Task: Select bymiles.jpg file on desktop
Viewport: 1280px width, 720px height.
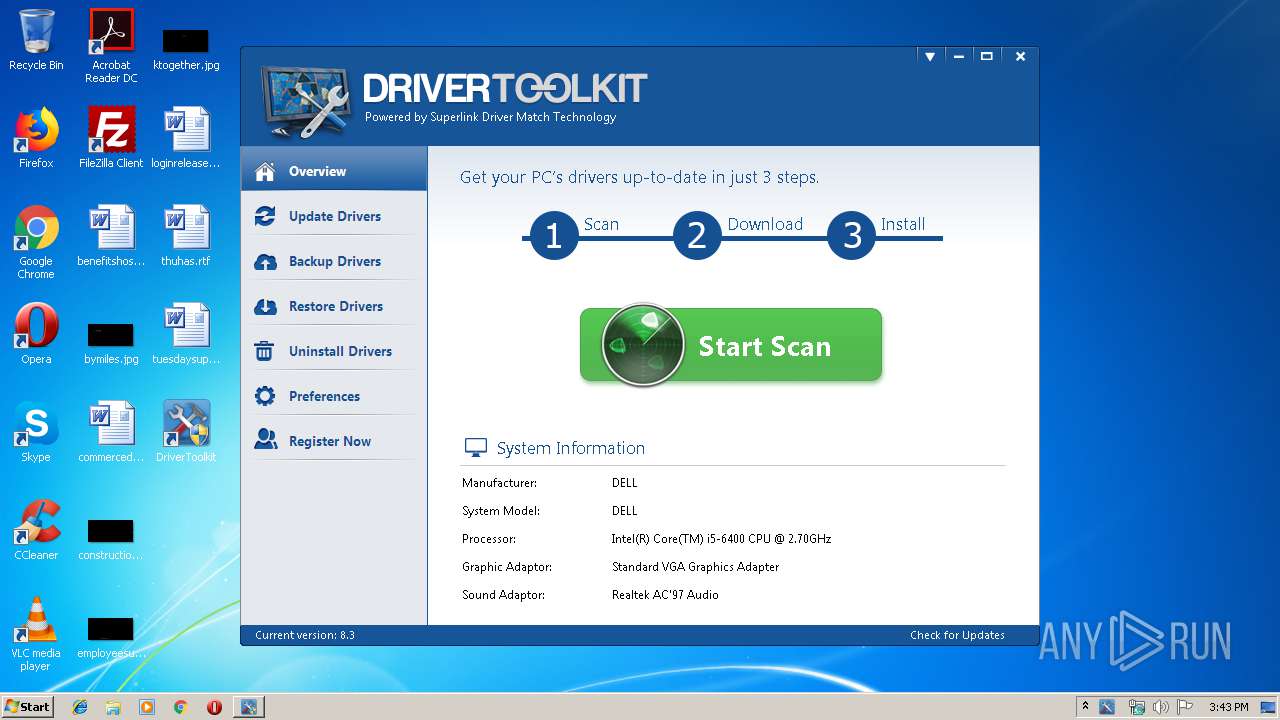Action: pos(111,343)
